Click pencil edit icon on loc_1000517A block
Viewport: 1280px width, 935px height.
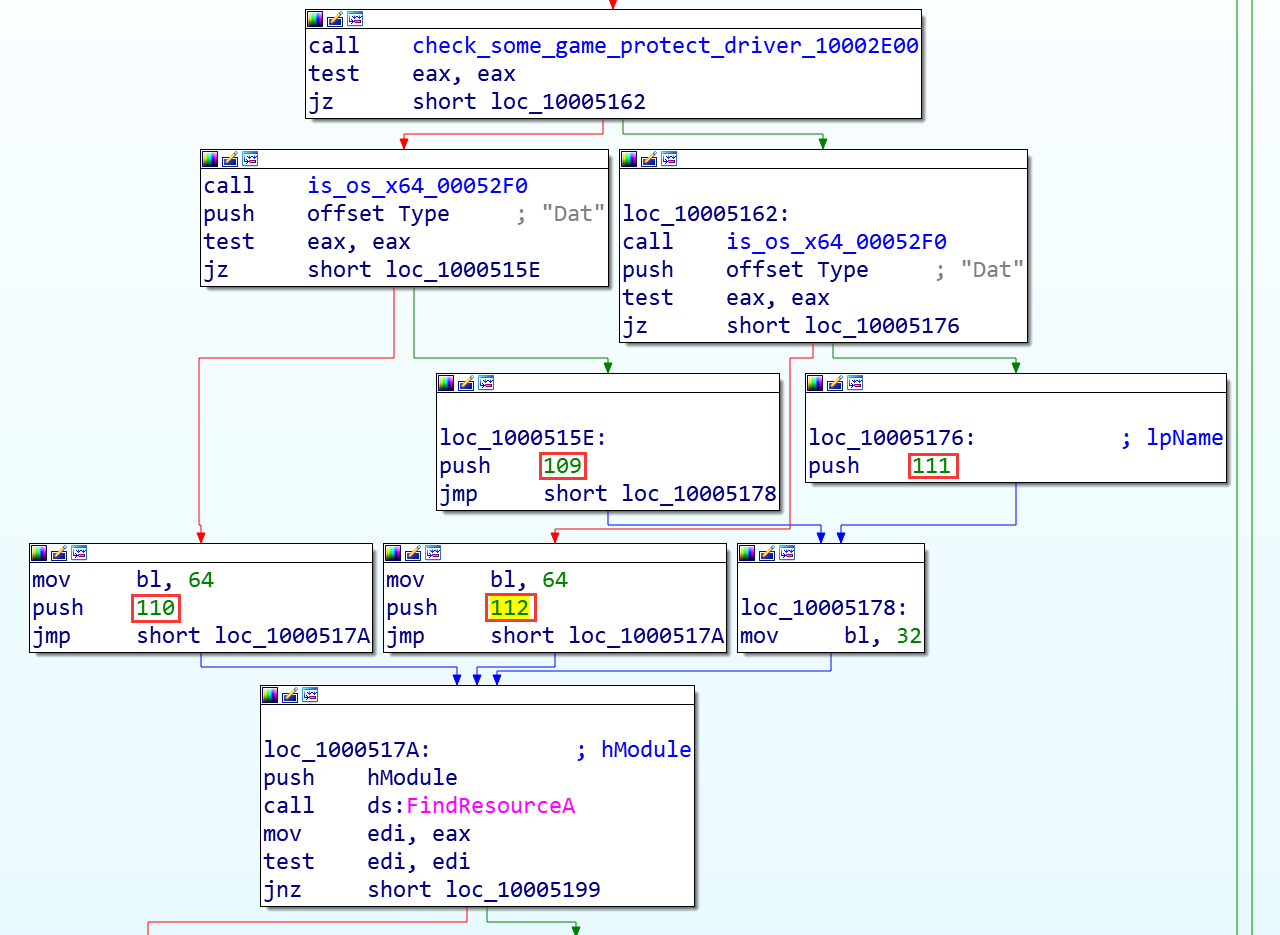(290, 695)
